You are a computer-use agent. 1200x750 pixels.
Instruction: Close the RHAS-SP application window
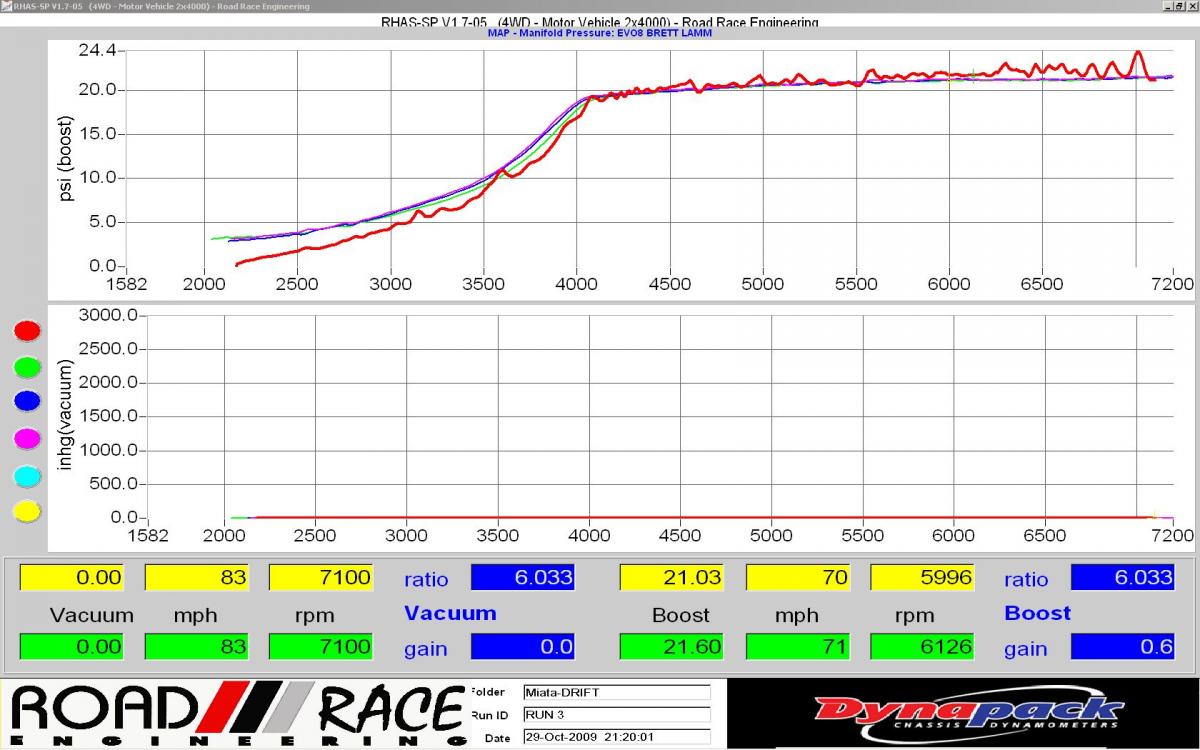coord(1191,6)
